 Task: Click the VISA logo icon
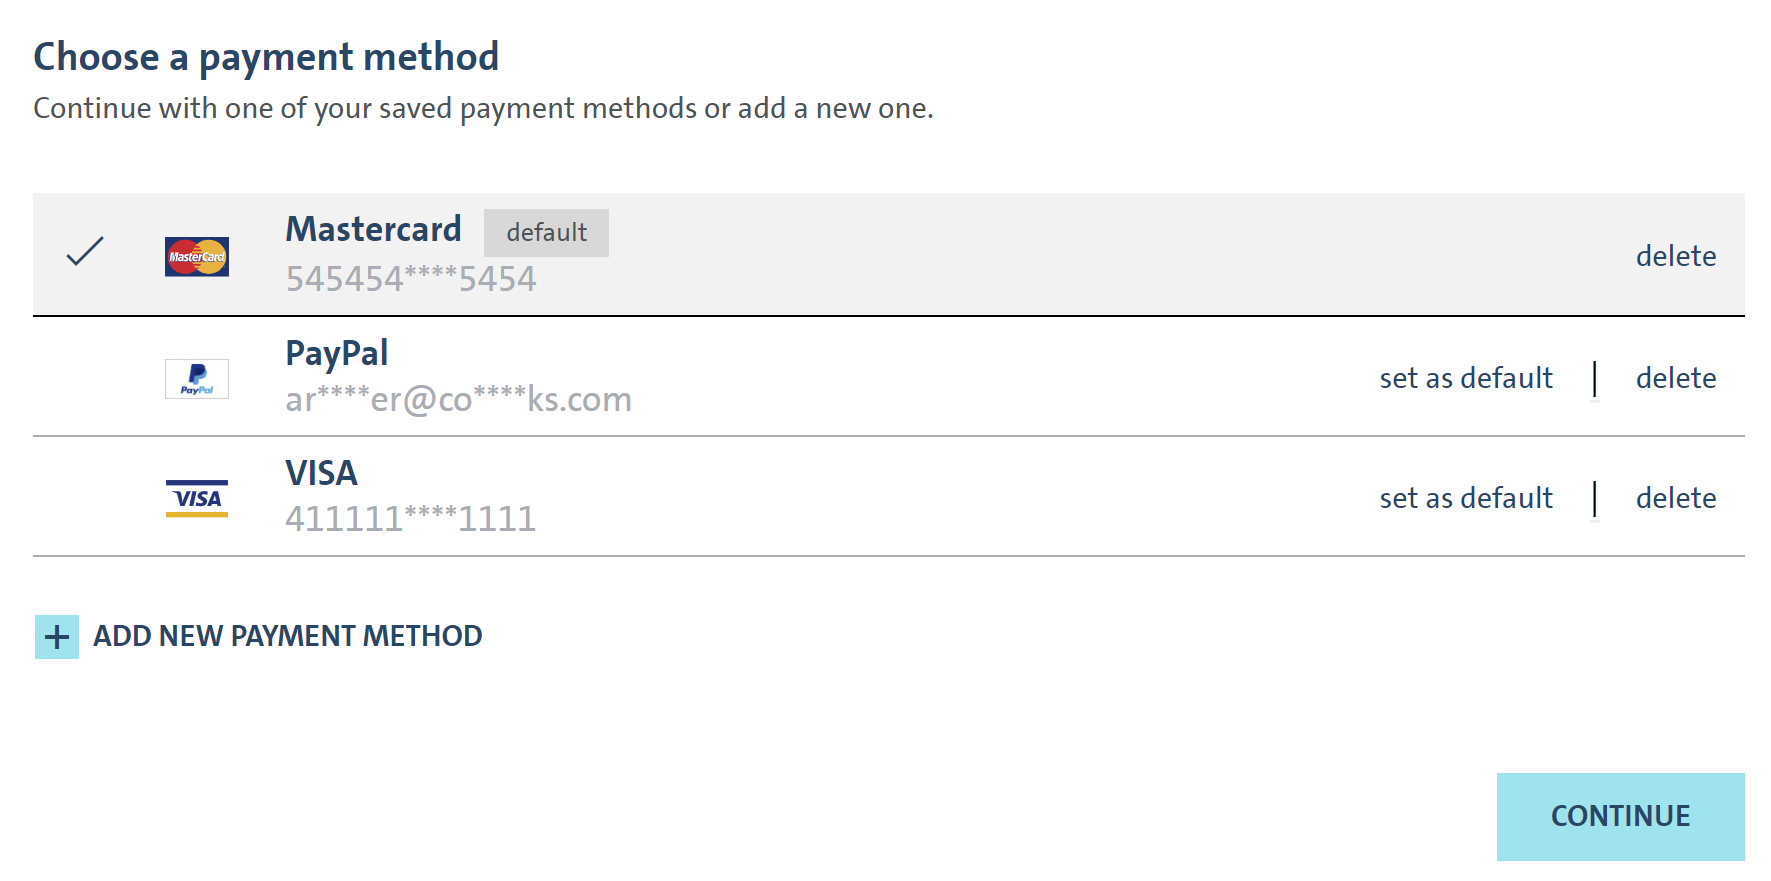coord(197,498)
